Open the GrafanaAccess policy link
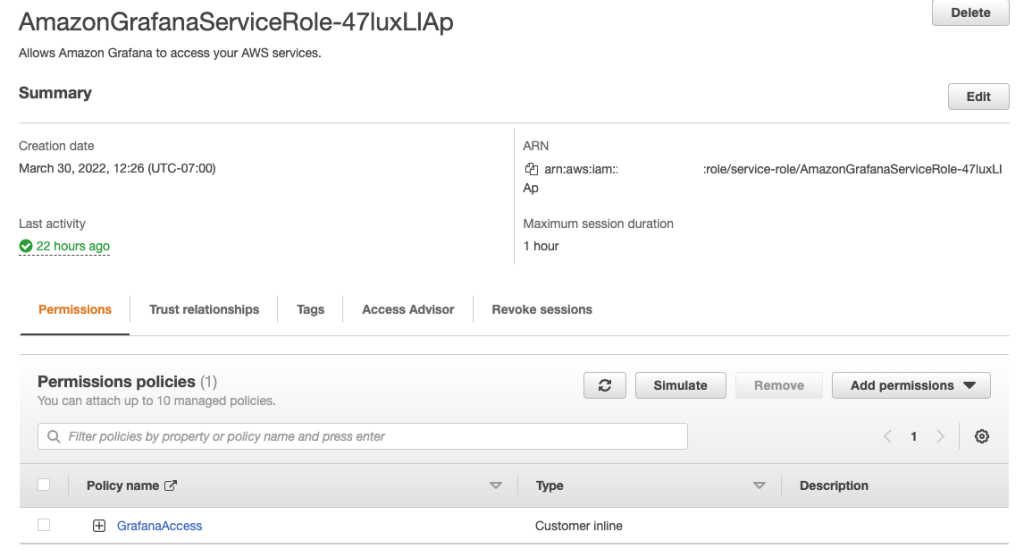This screenshot has height=557, width=1024. [159, 526]
